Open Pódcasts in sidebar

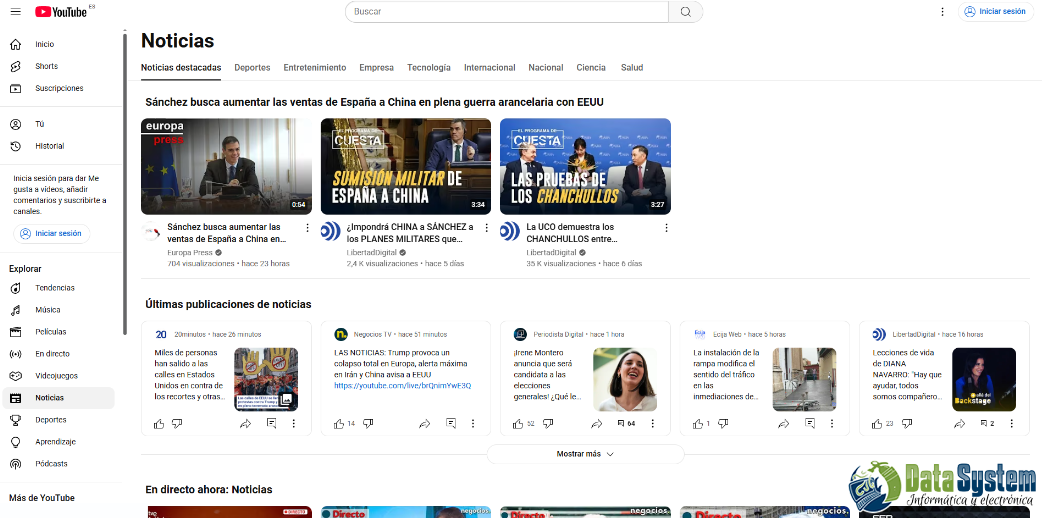(57, 463)
